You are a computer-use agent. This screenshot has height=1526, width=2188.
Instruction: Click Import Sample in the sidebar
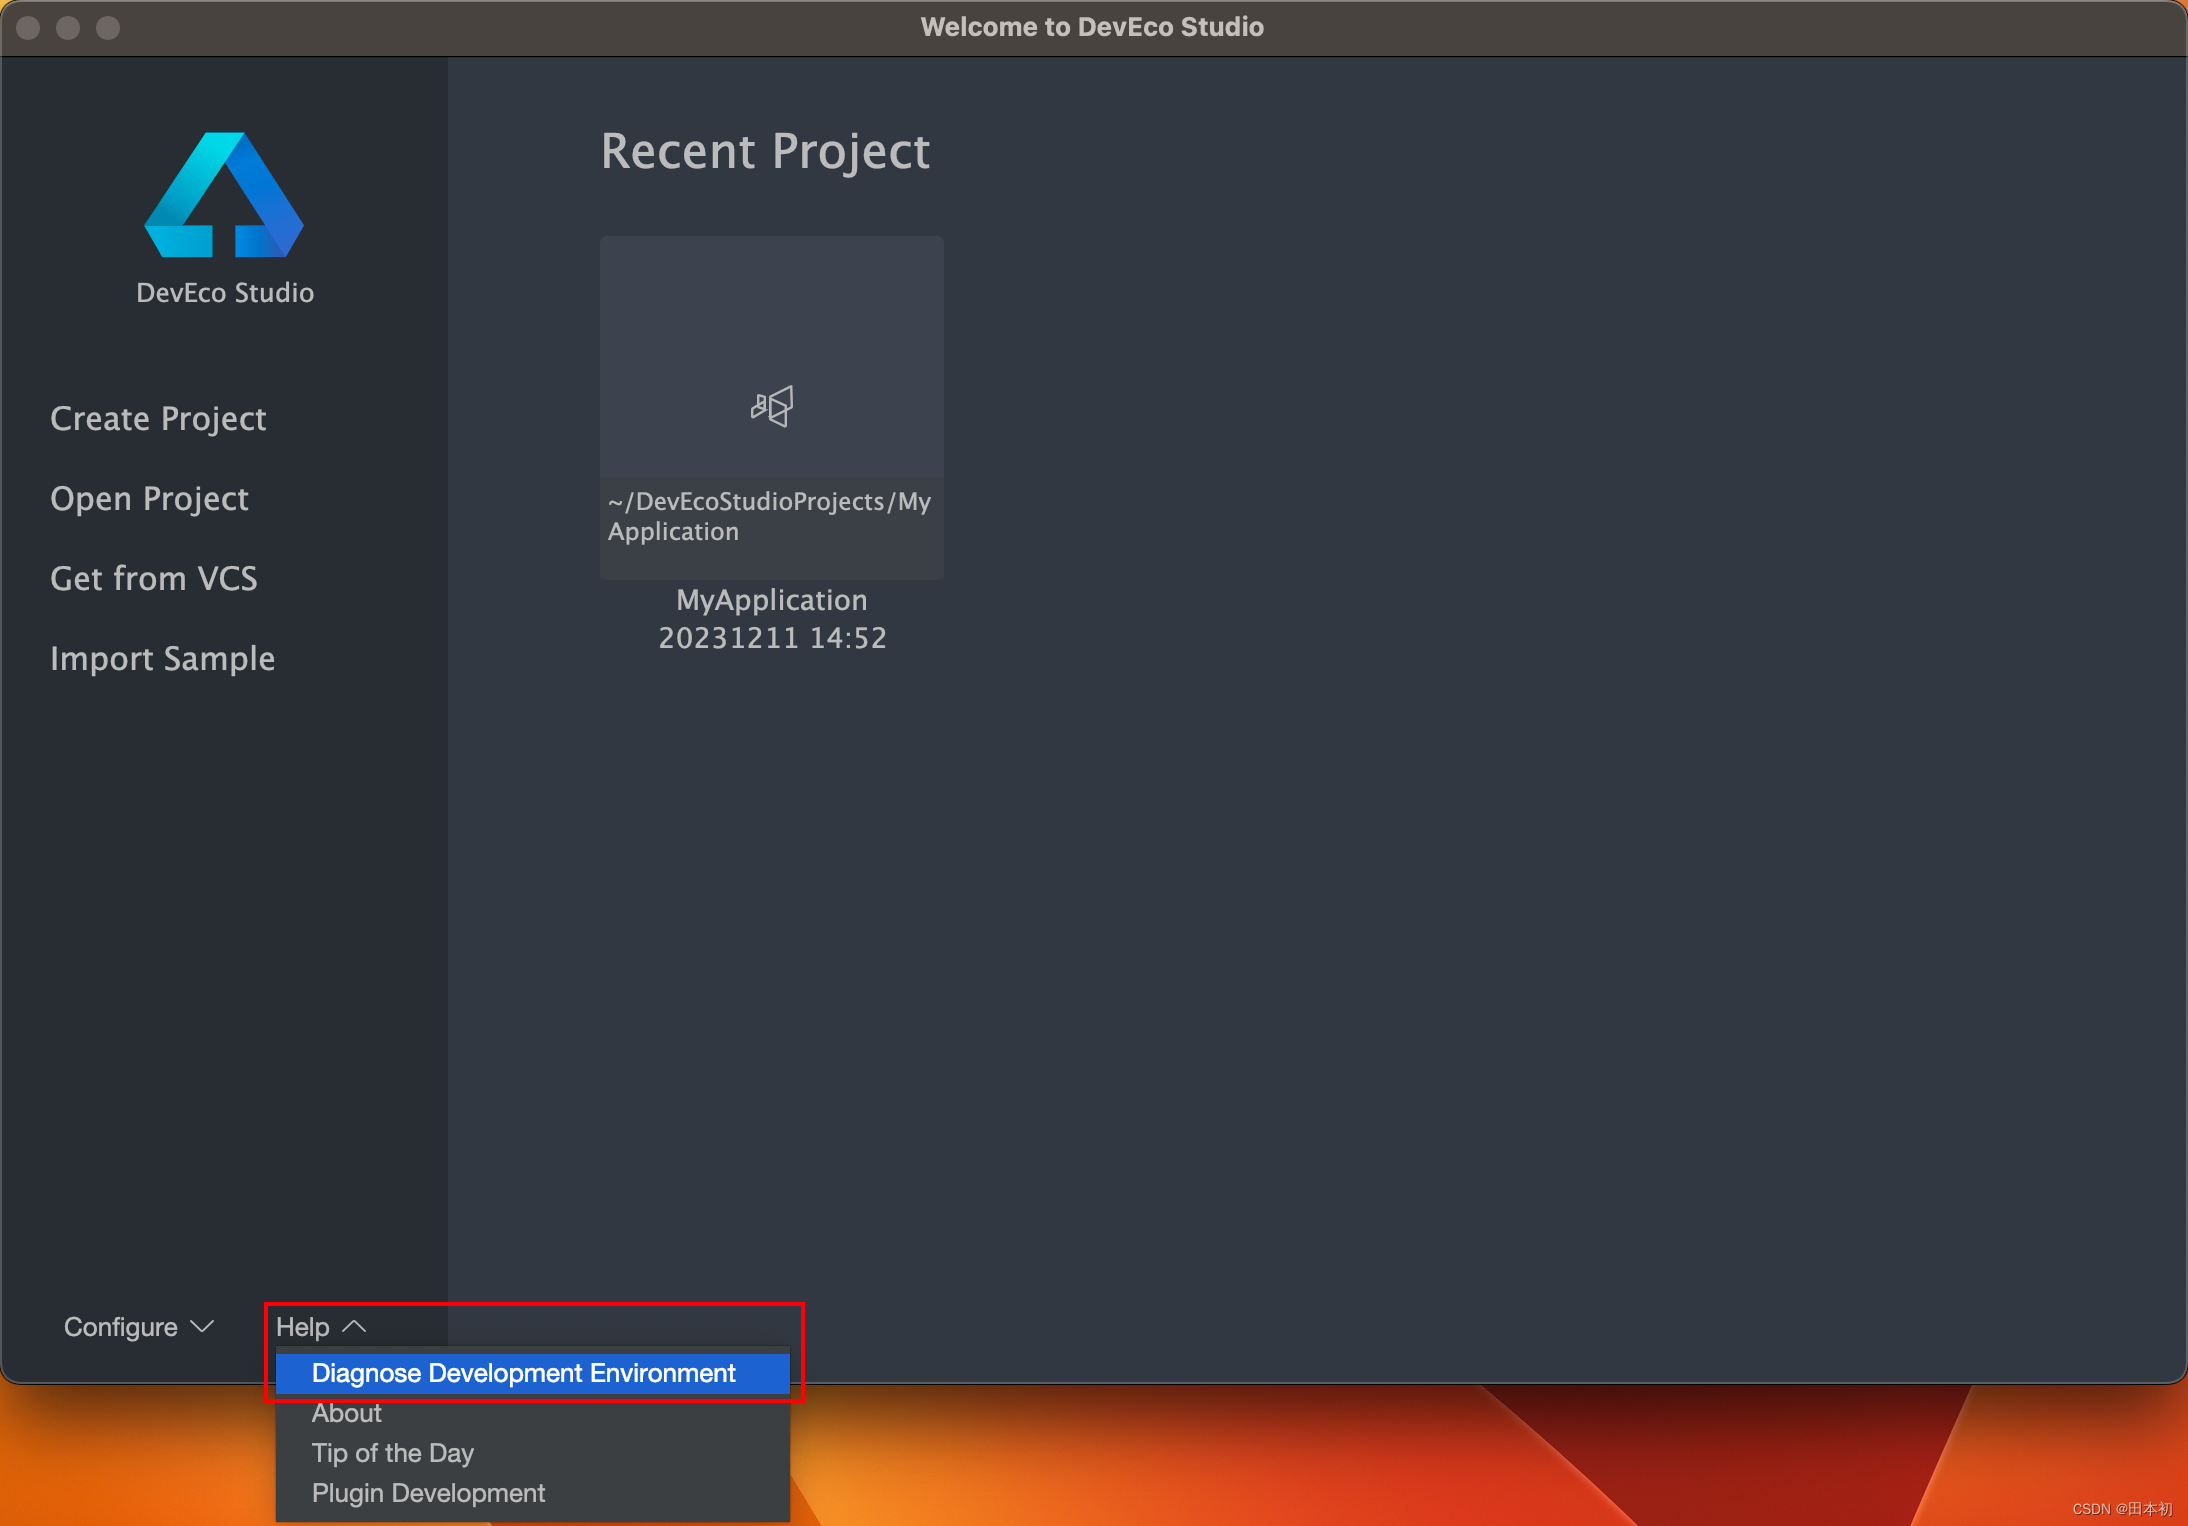click(x=162, y=658)
